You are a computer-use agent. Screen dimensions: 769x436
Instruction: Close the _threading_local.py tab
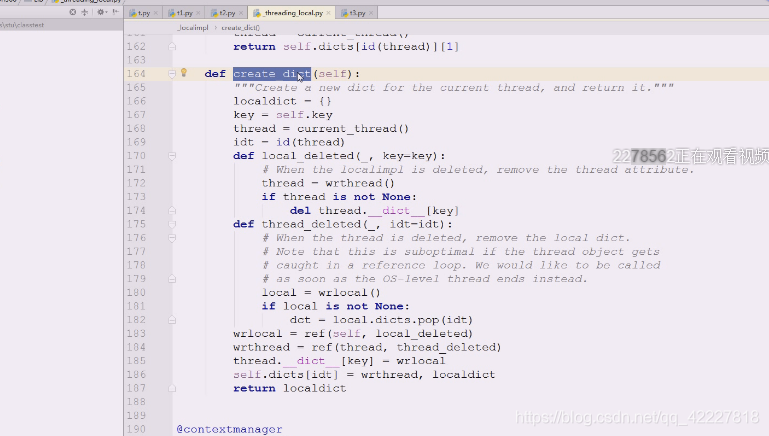[328, 13]
